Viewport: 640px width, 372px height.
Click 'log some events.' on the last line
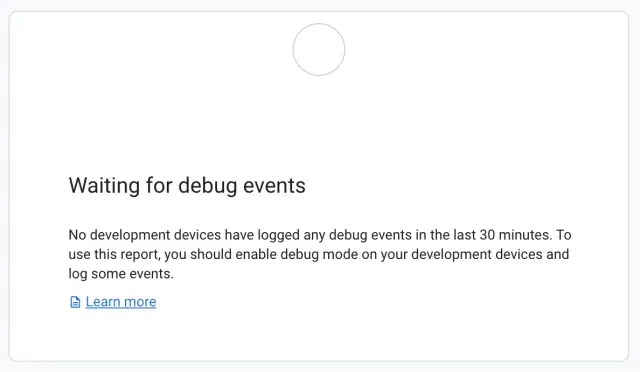(x=121, y=274)
